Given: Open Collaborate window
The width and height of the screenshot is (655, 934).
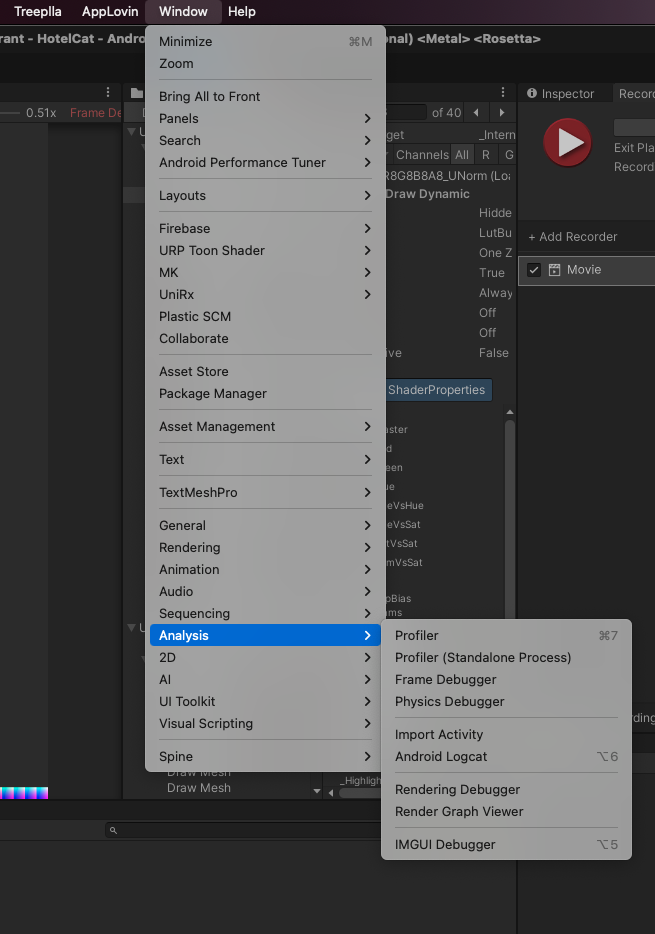Looking at the screenshot, I should 265,339.
